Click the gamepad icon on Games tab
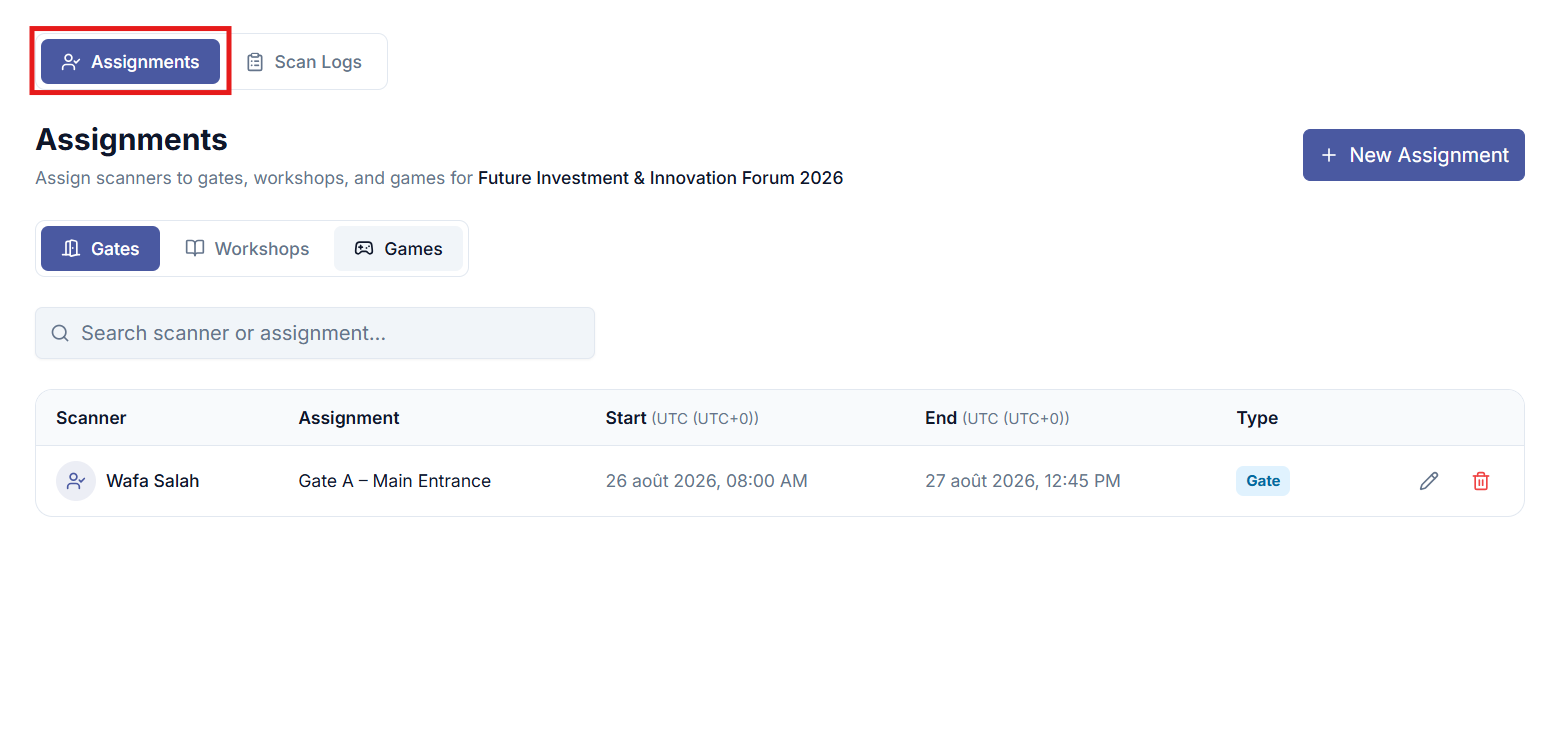 coord(364,249)
